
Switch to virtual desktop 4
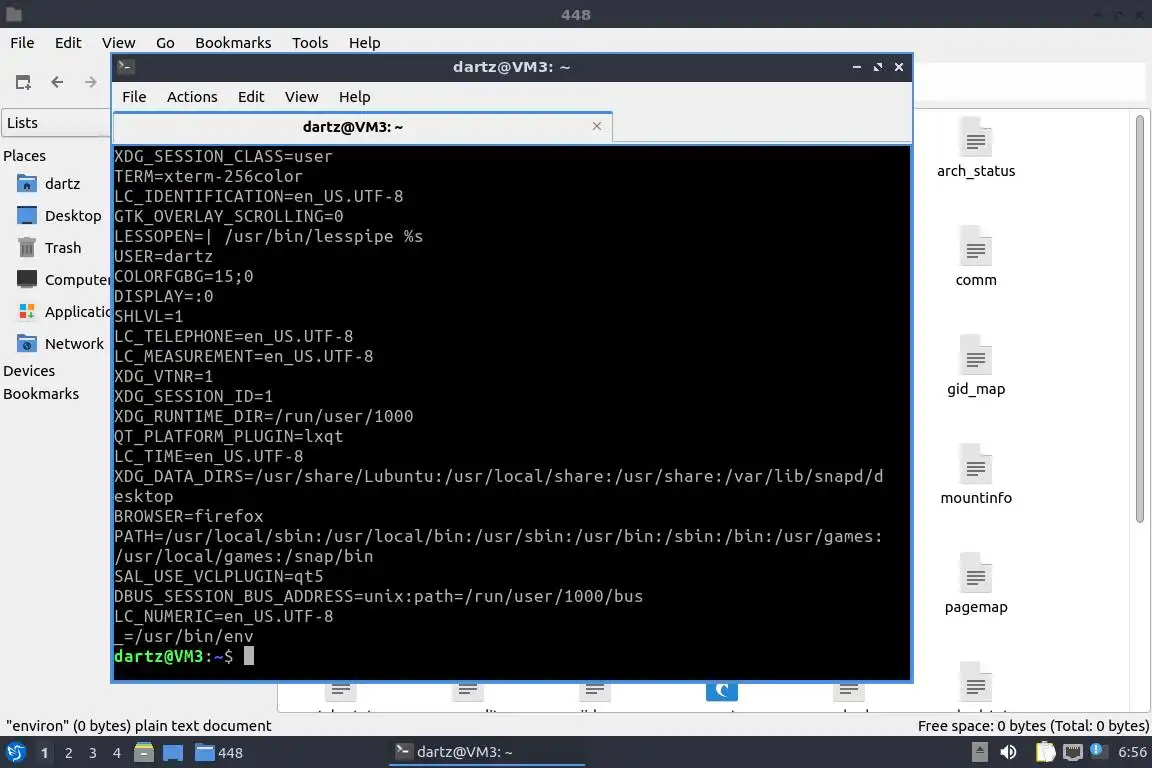point(117,753)
